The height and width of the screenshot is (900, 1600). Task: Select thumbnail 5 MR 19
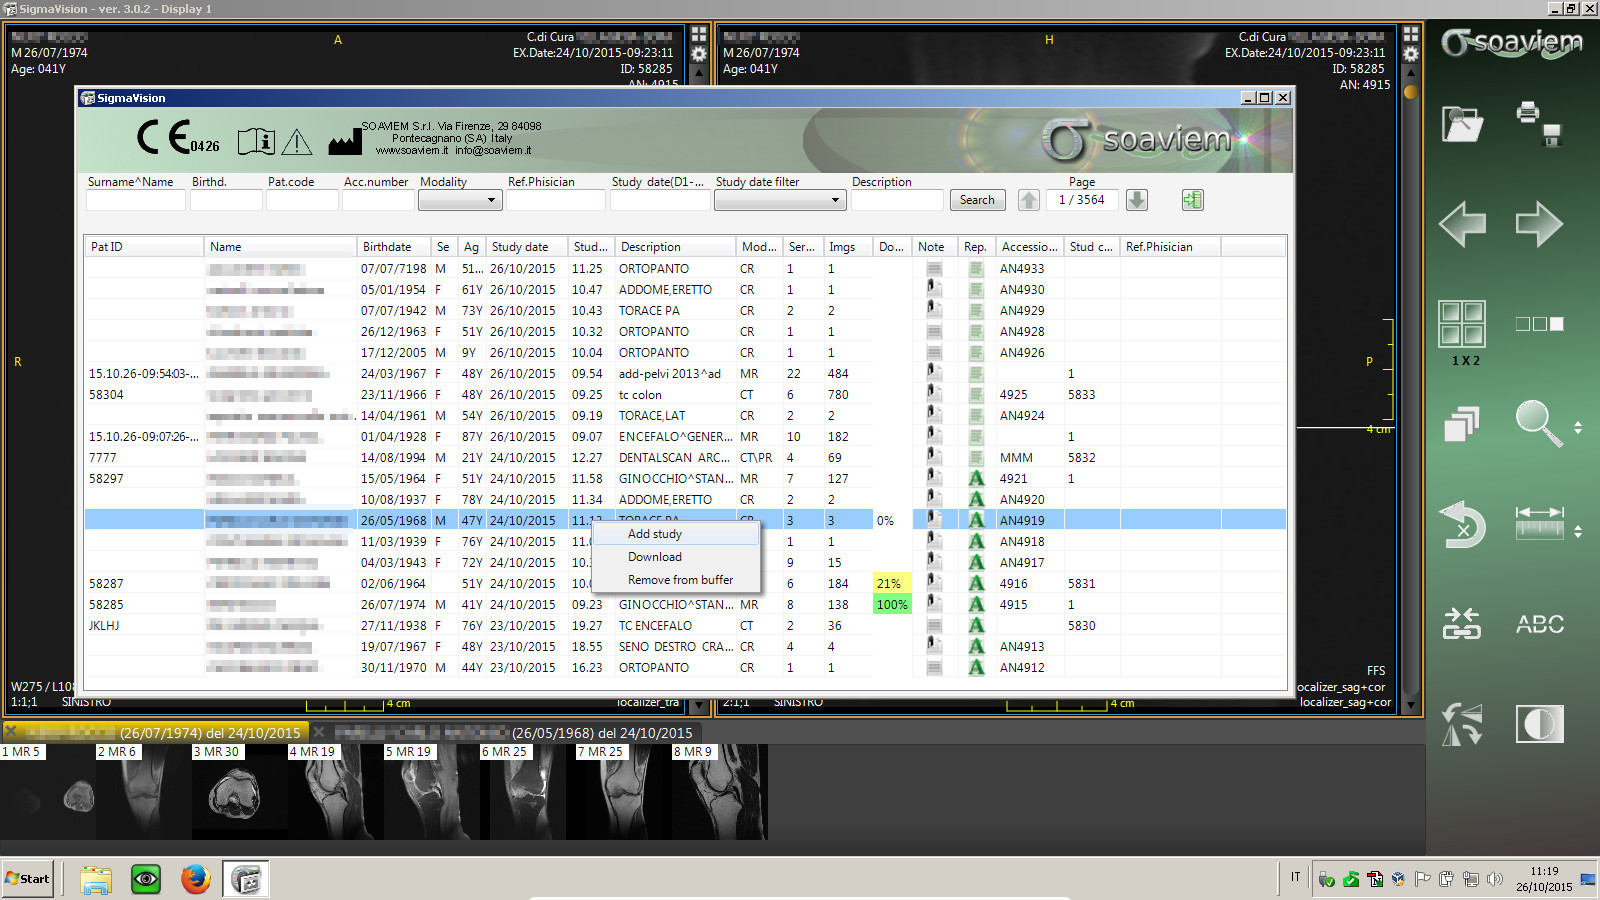coord(432,792)
